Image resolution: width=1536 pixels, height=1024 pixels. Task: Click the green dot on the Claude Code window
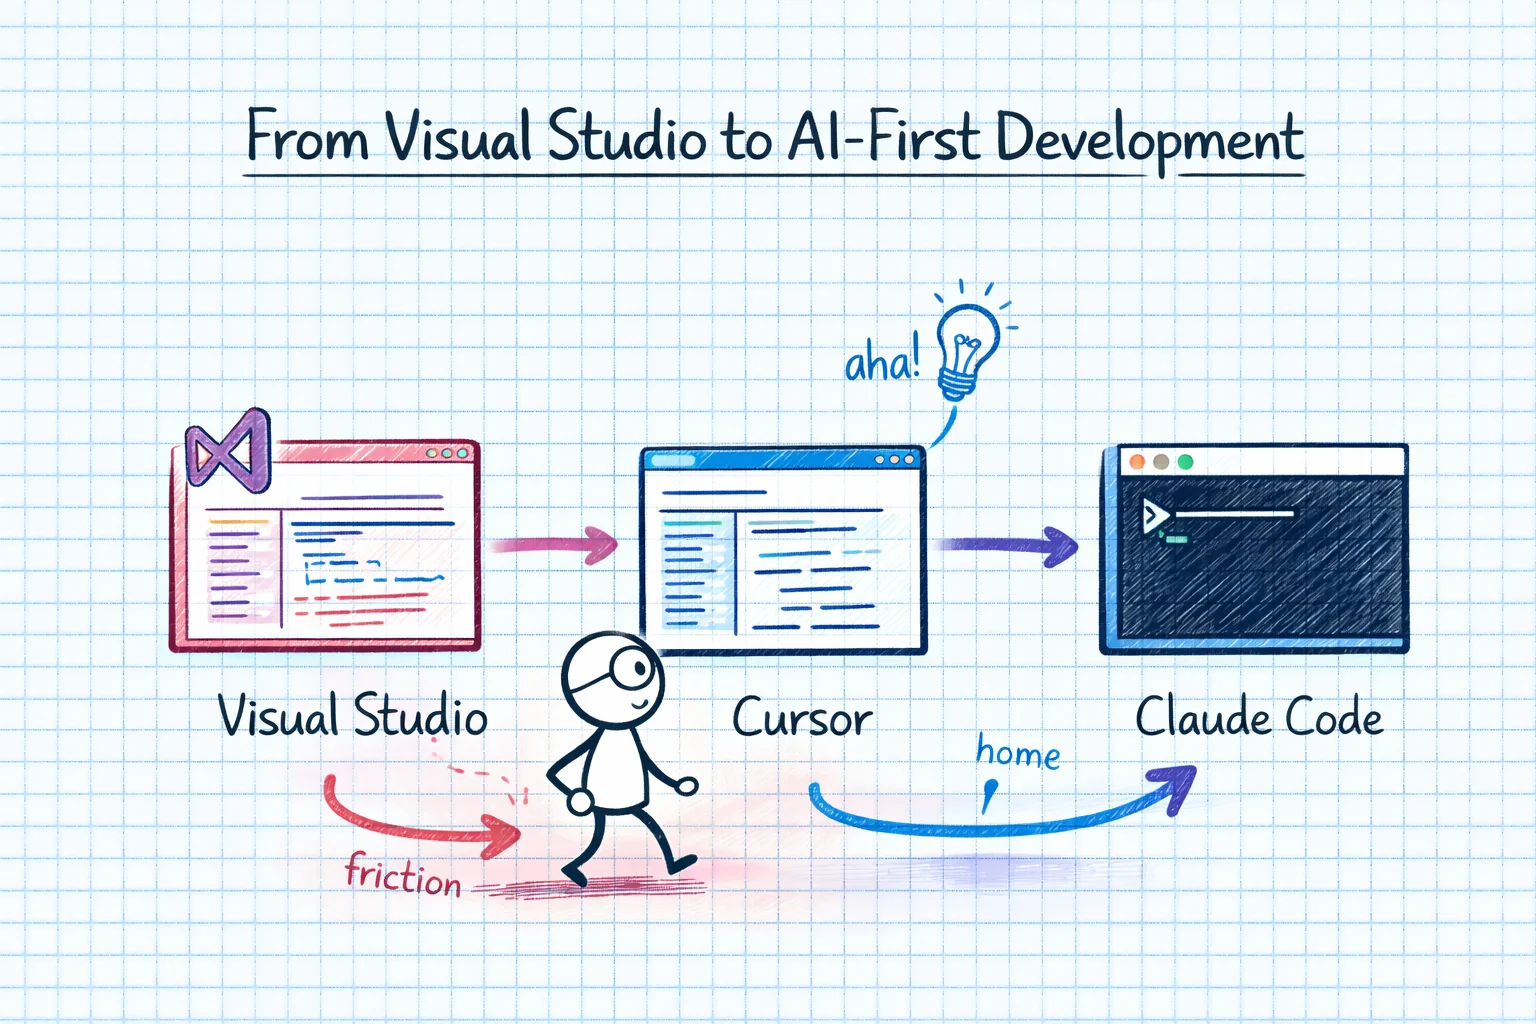point(1184,461)
